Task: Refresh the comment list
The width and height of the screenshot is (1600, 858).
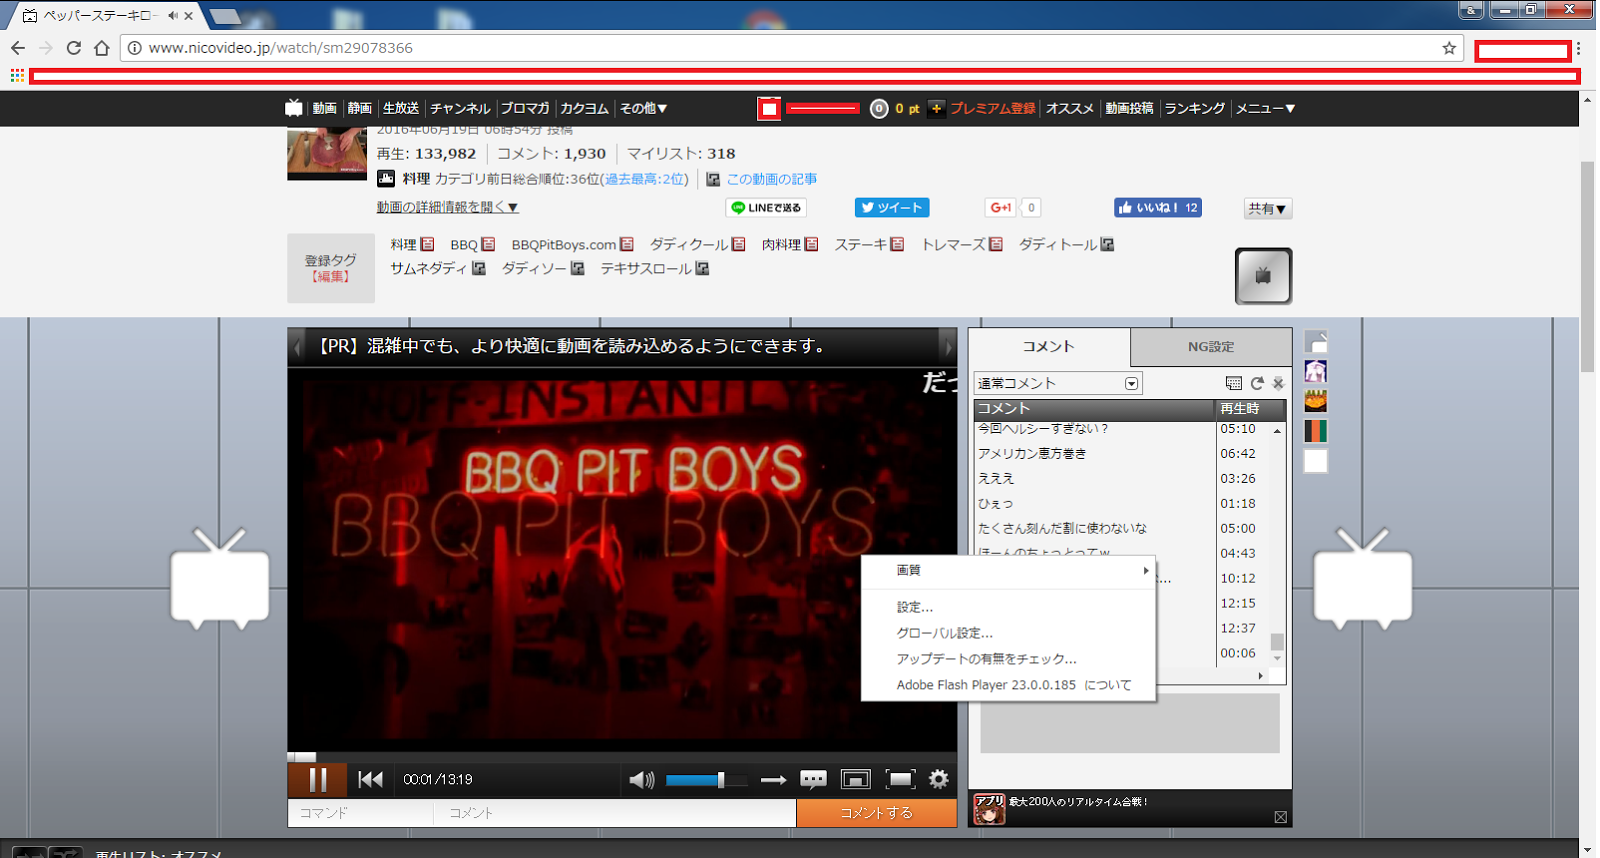Action: 1257,383
